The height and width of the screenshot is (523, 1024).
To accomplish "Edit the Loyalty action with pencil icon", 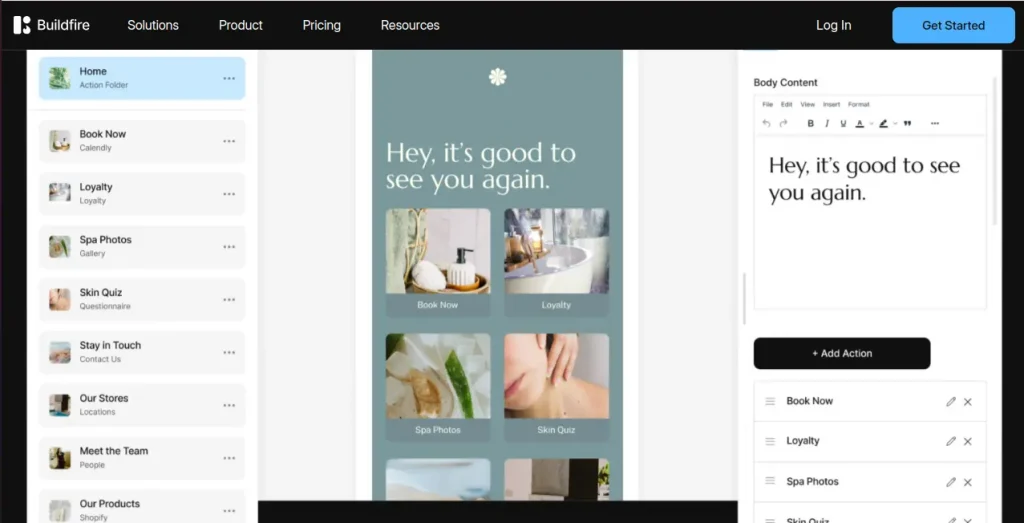I will (x=951, y=441).
